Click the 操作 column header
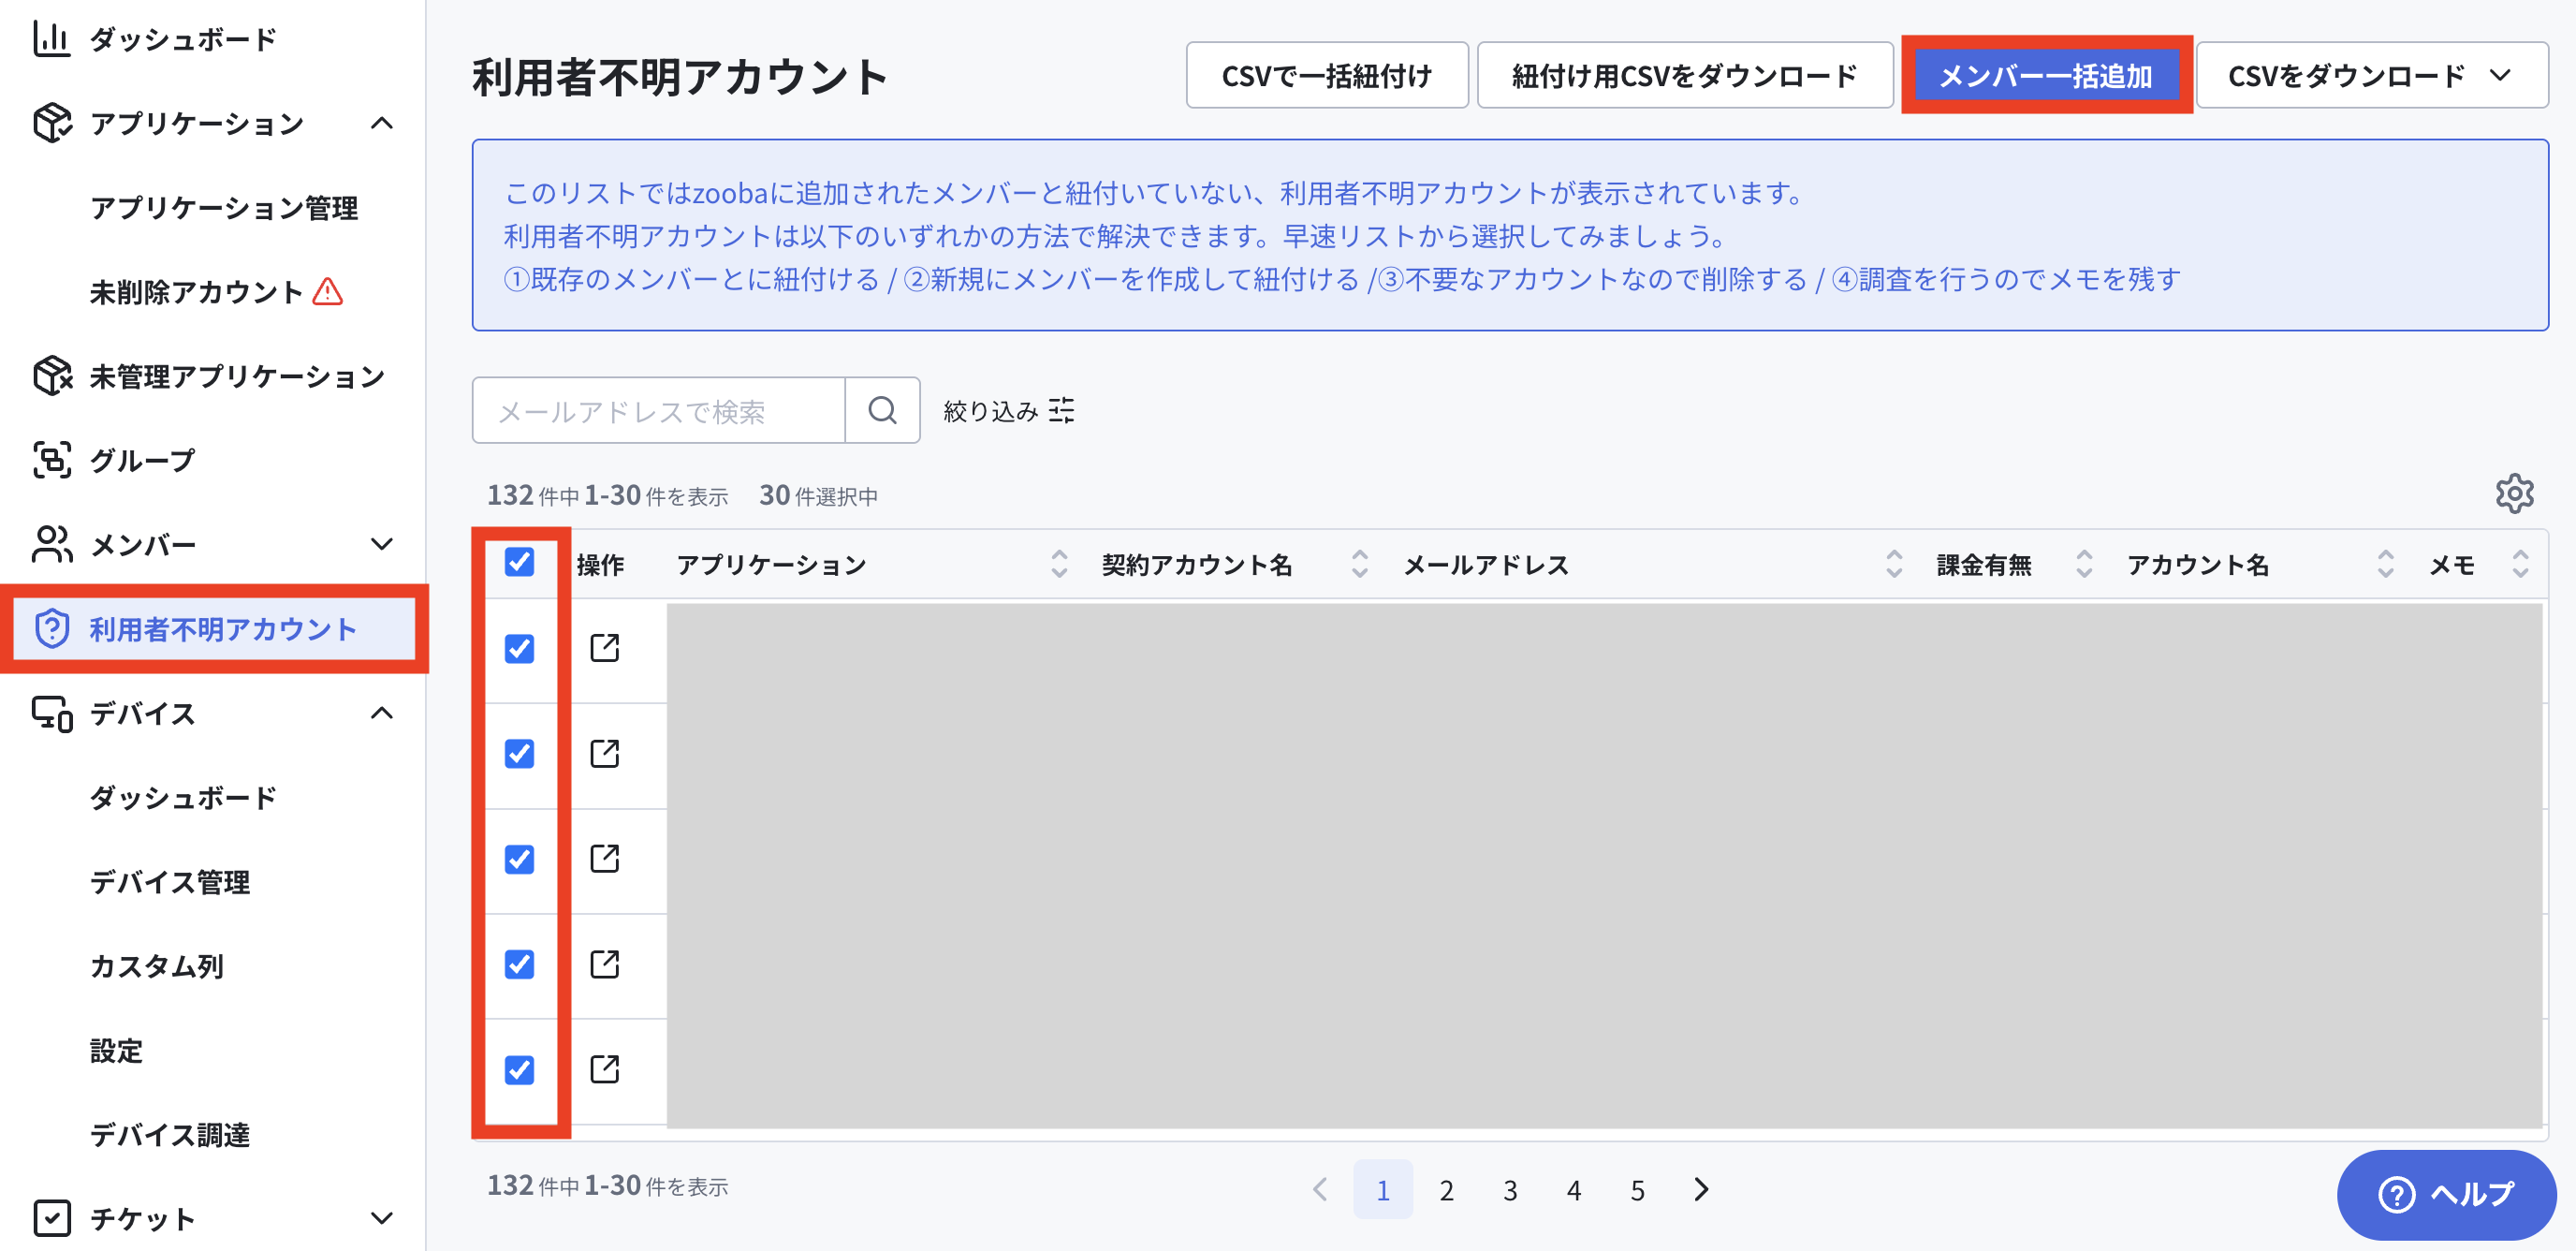 600,565
